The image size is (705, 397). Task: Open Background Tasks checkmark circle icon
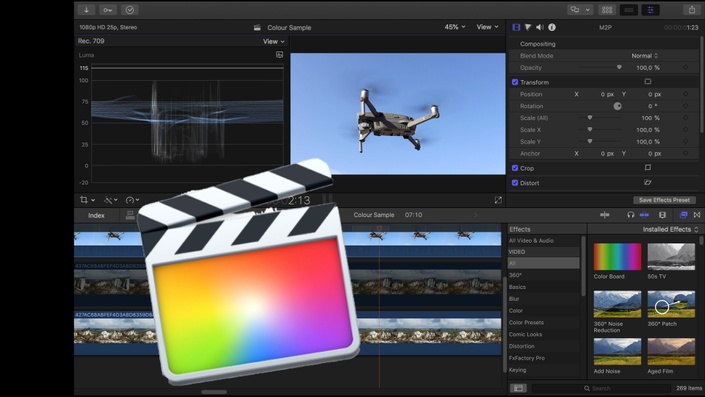point(129,9)
